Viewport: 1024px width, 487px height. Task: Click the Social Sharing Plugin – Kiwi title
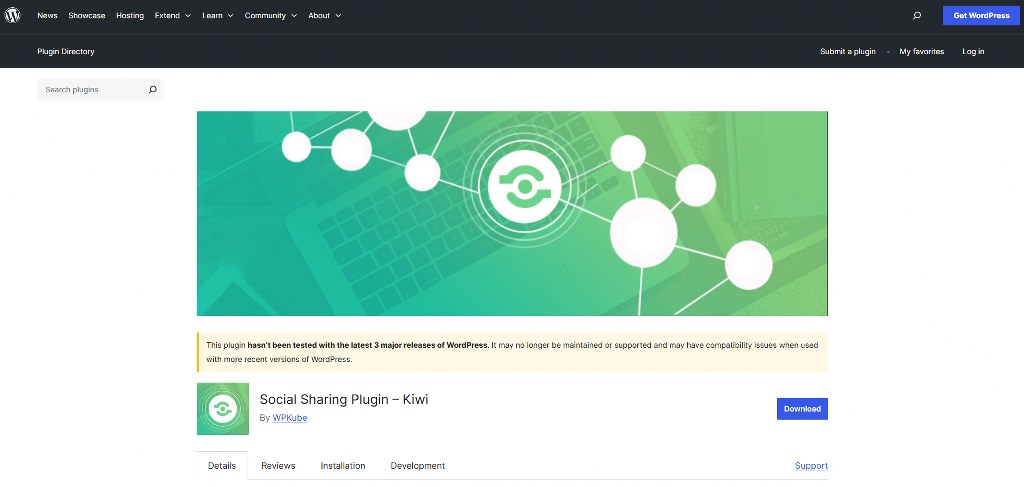[x=344, y=399]
